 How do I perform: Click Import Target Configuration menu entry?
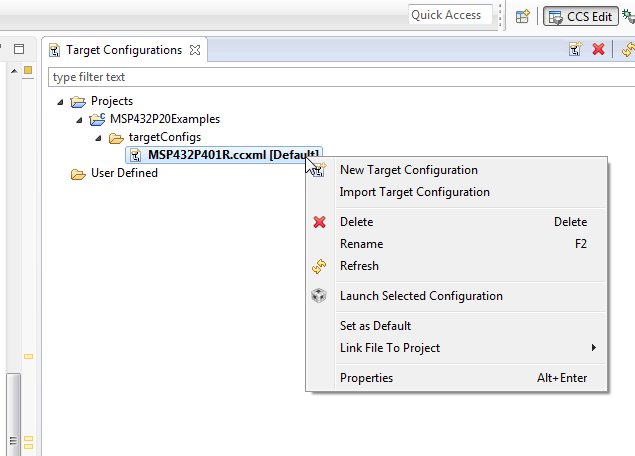(414, 192)
